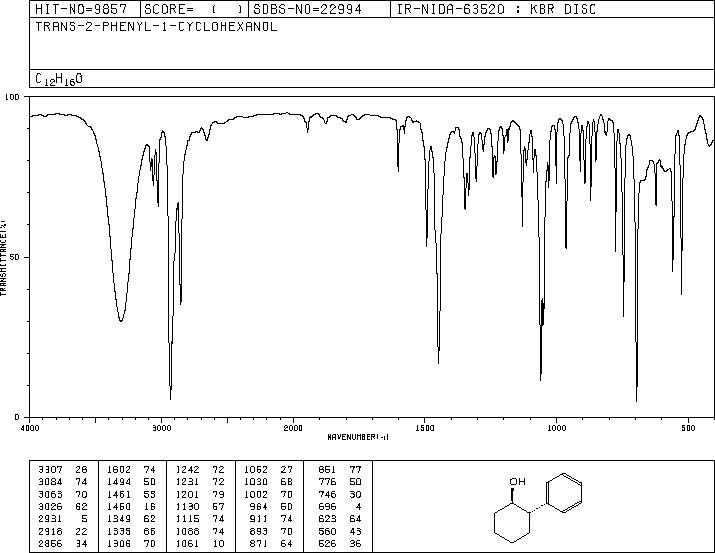Click the 623 peak table entry

tap(340, 519)
